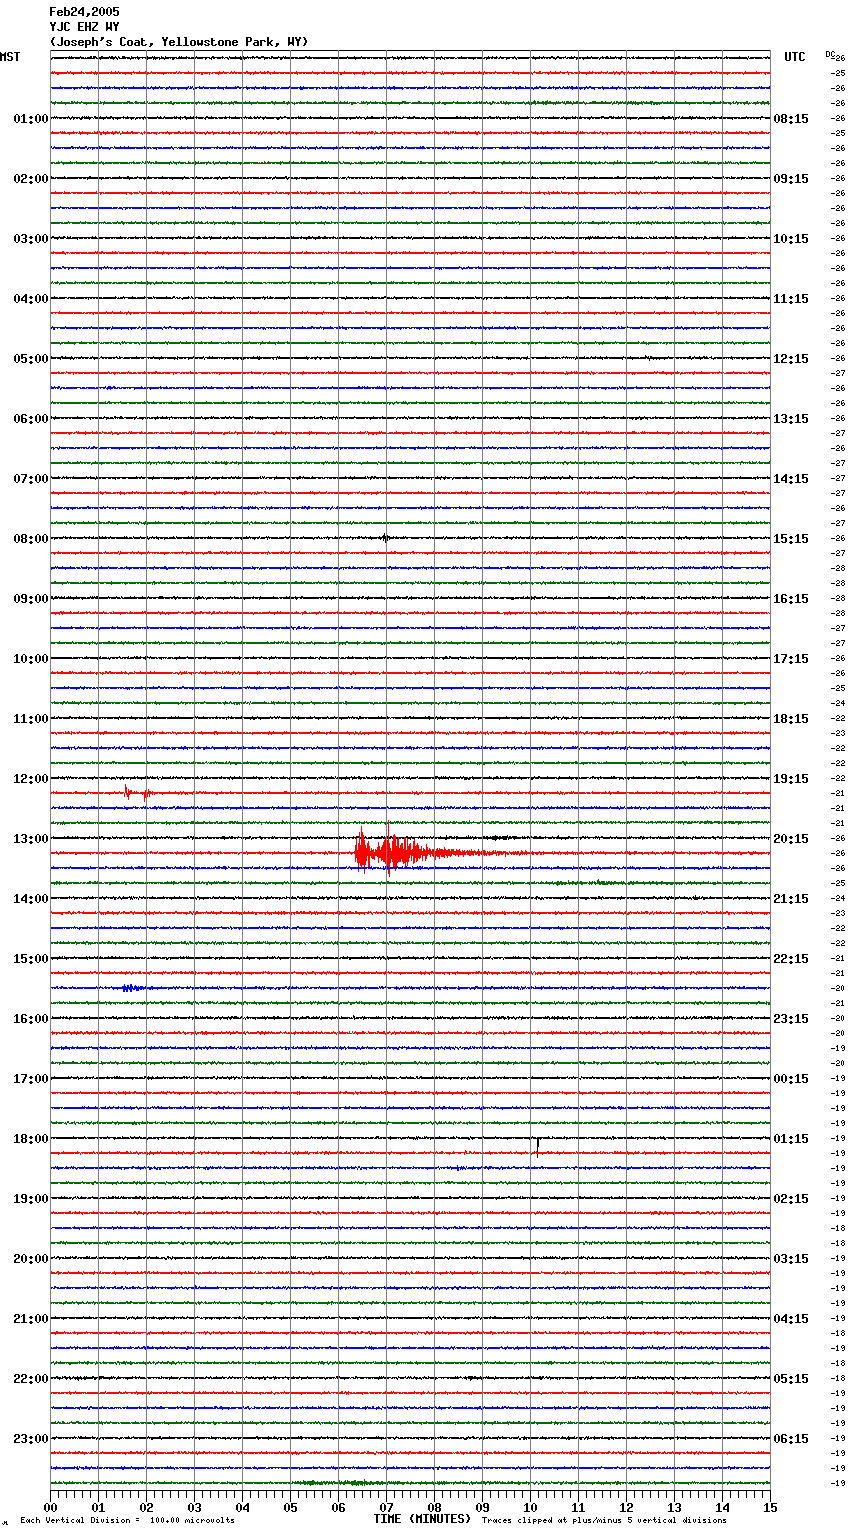Click the '22:15' UTC time label
The width and height of the screenshot is (850, 1534).
791,959
